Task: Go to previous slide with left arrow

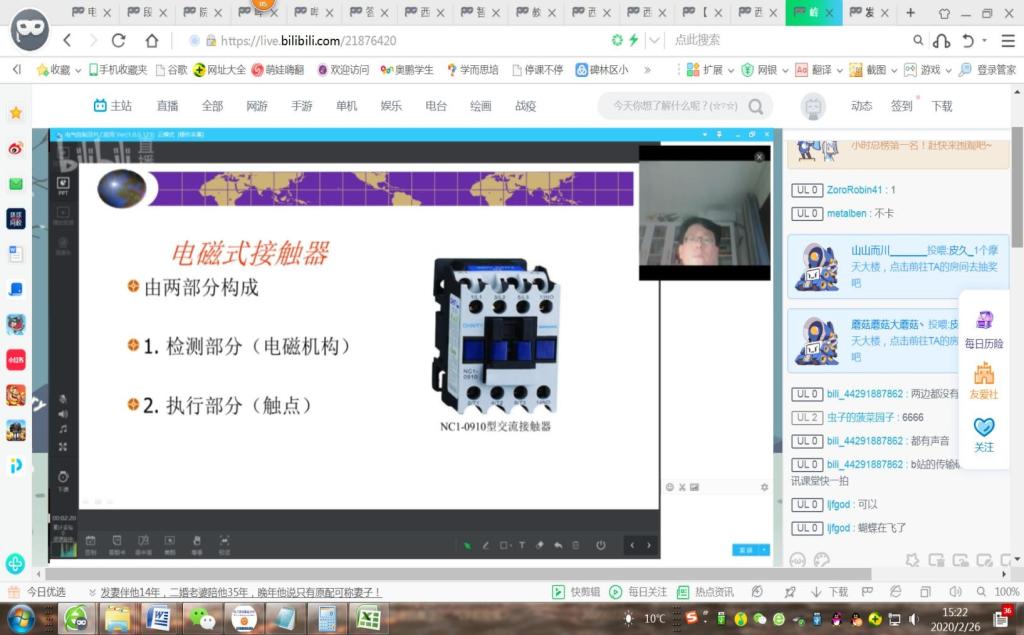Action: tap(631, 545)
